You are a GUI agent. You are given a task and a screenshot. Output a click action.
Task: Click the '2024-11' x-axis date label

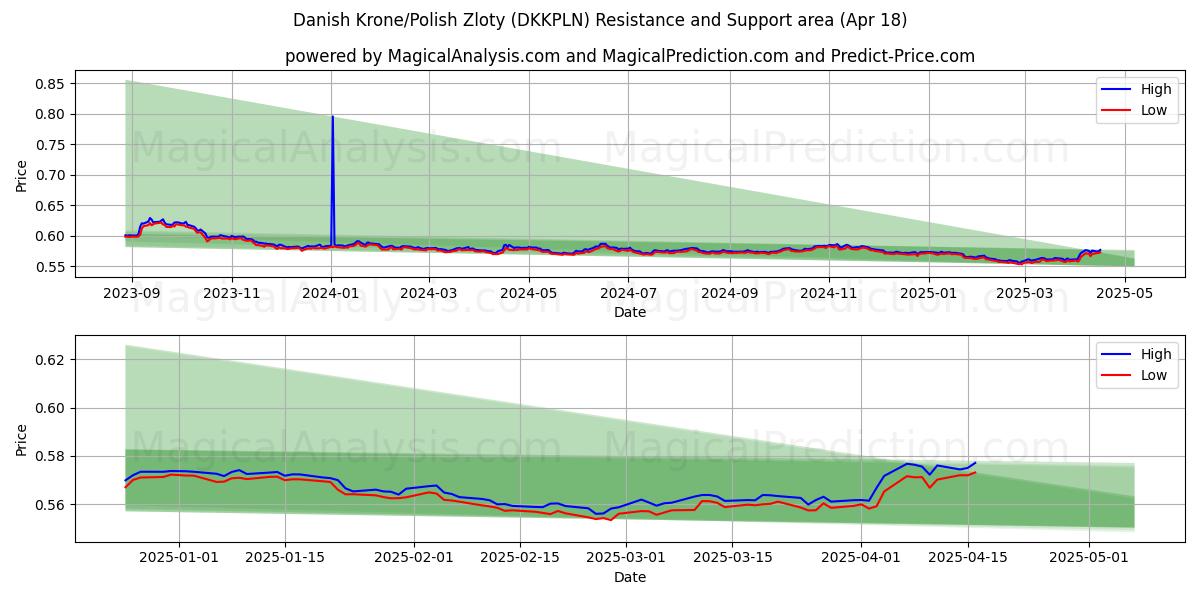(828, 293)
